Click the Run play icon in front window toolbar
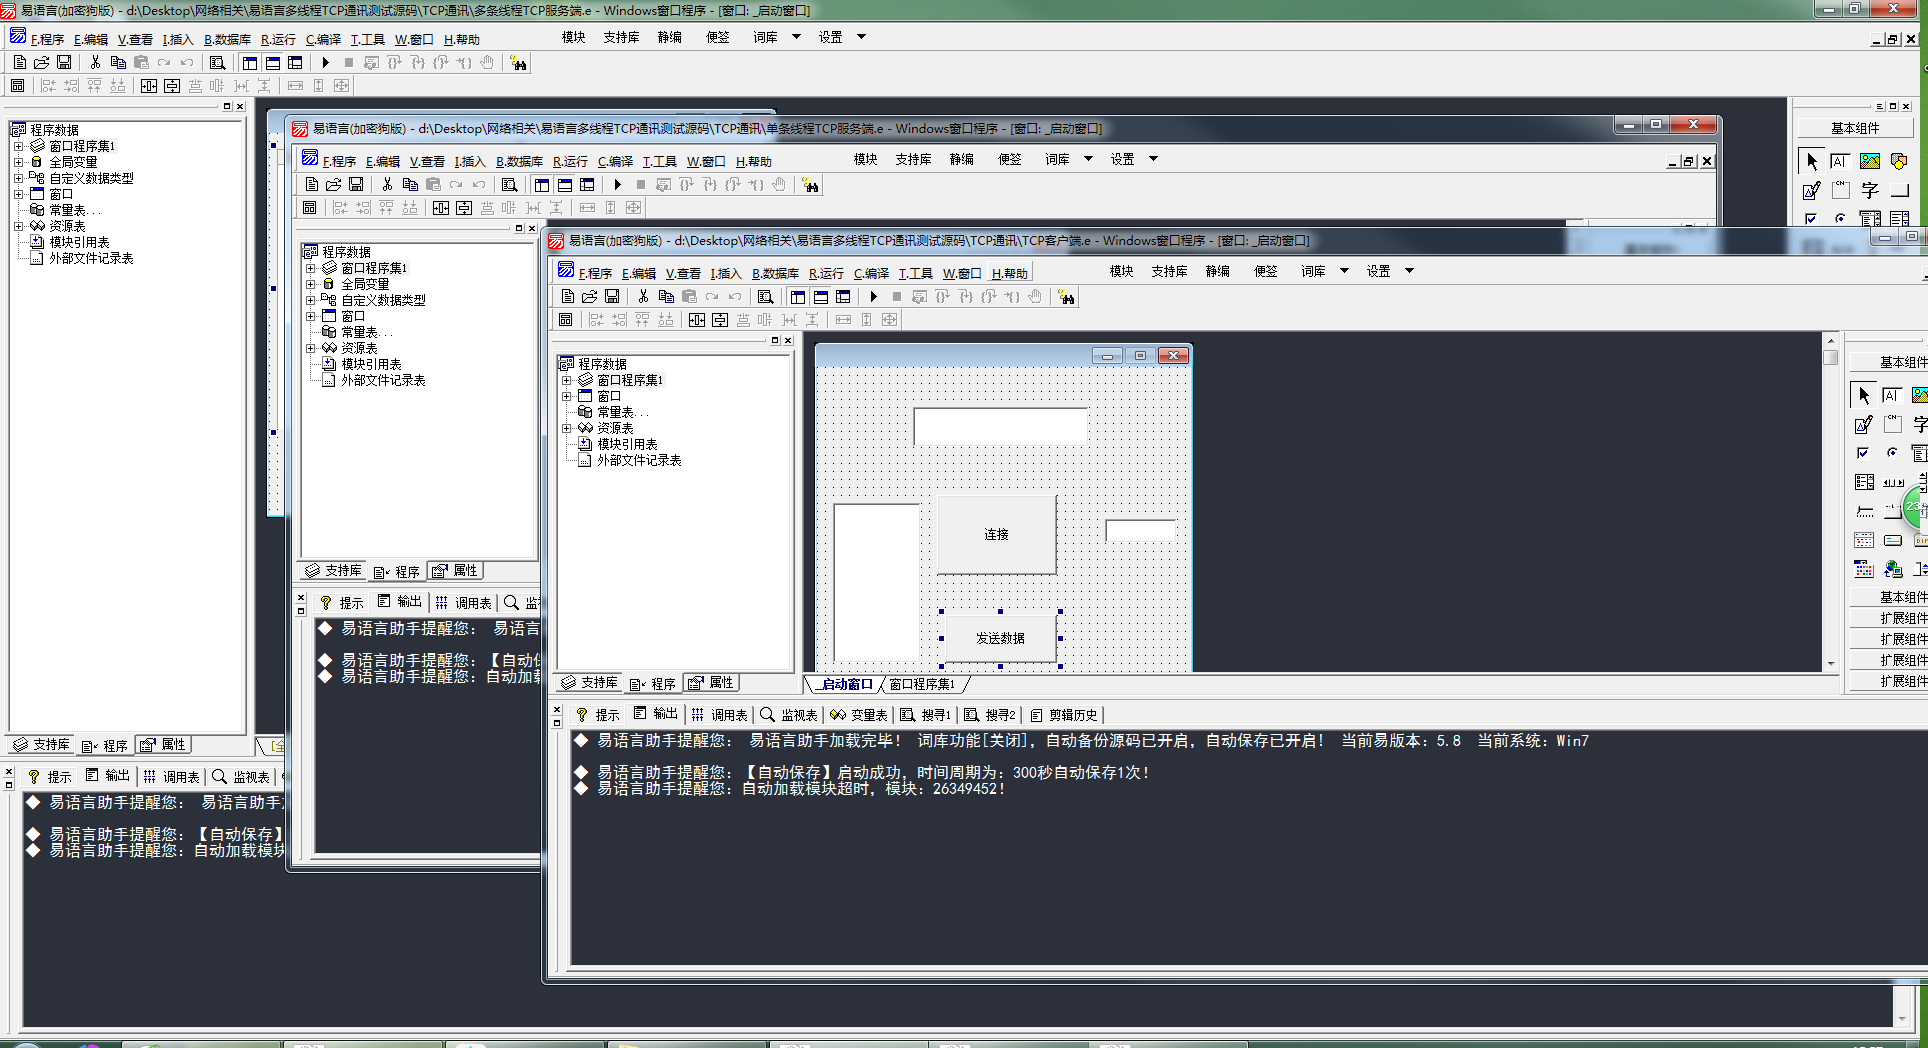1928x1048 pixels. pyautogui.click(x=873, y=296)
